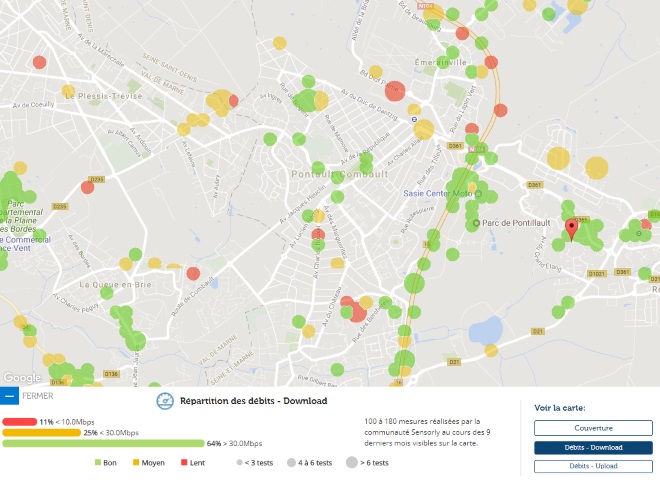Click the large '> 6 tests' legend circle

pyautogui.click(x=352, y=463)
